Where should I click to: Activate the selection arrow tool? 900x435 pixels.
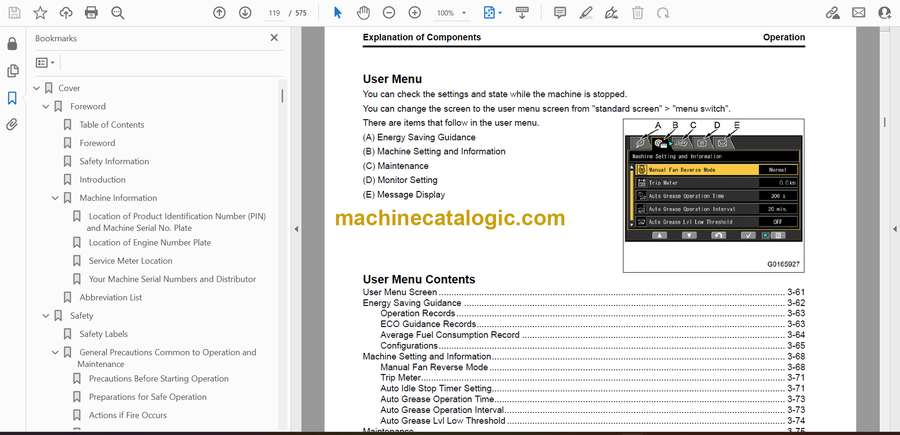coord(338,13)
